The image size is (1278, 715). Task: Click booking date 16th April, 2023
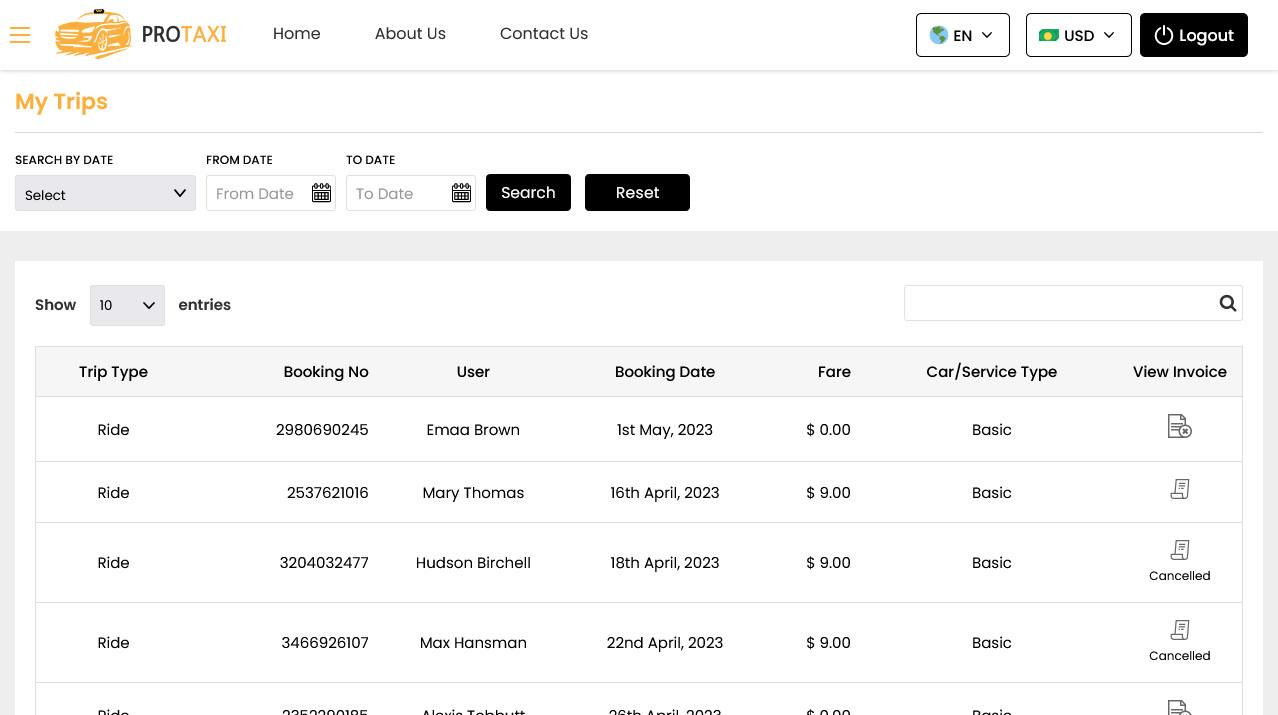click(665, 493)
